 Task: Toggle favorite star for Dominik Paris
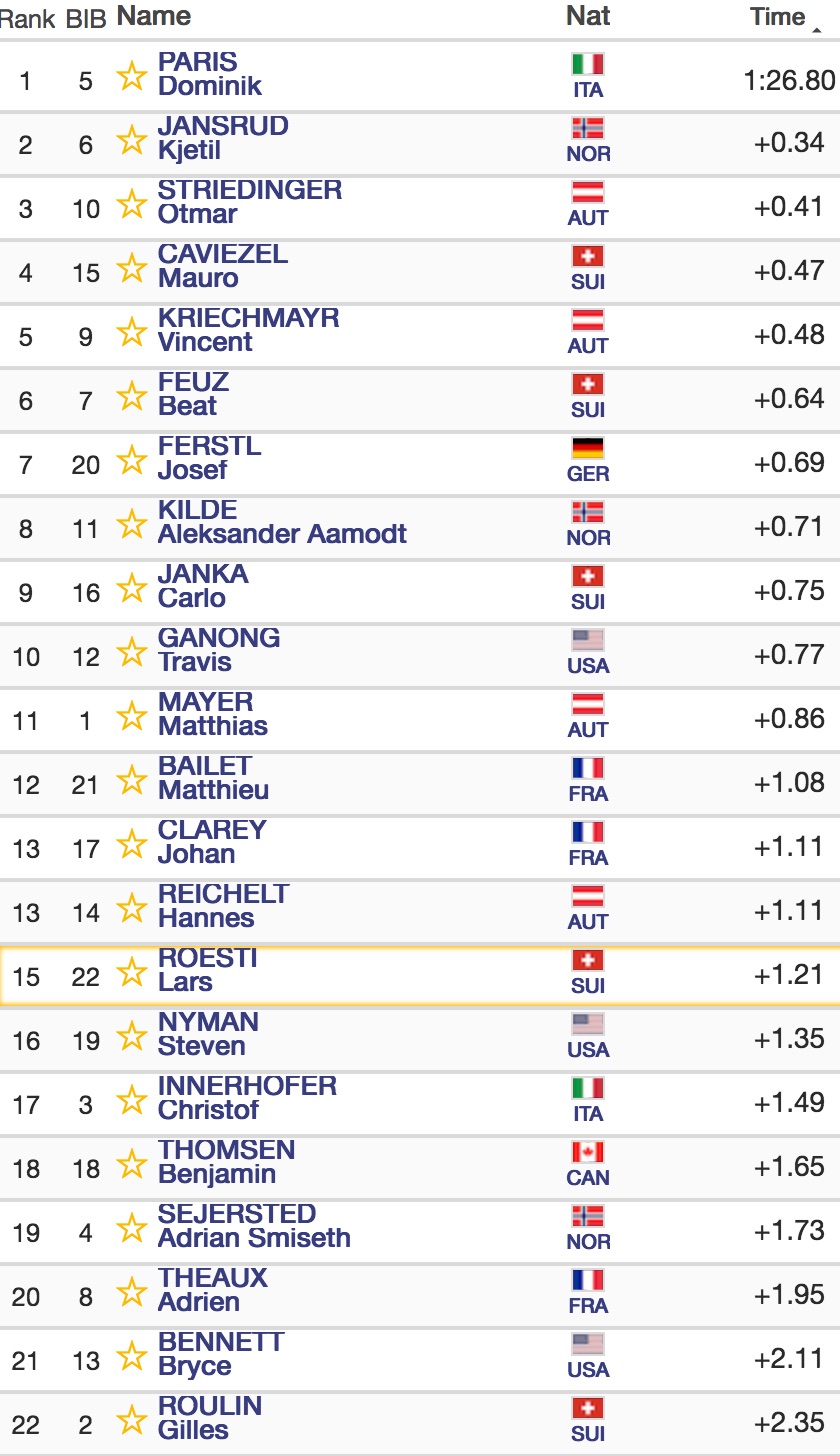click(132, 75)
